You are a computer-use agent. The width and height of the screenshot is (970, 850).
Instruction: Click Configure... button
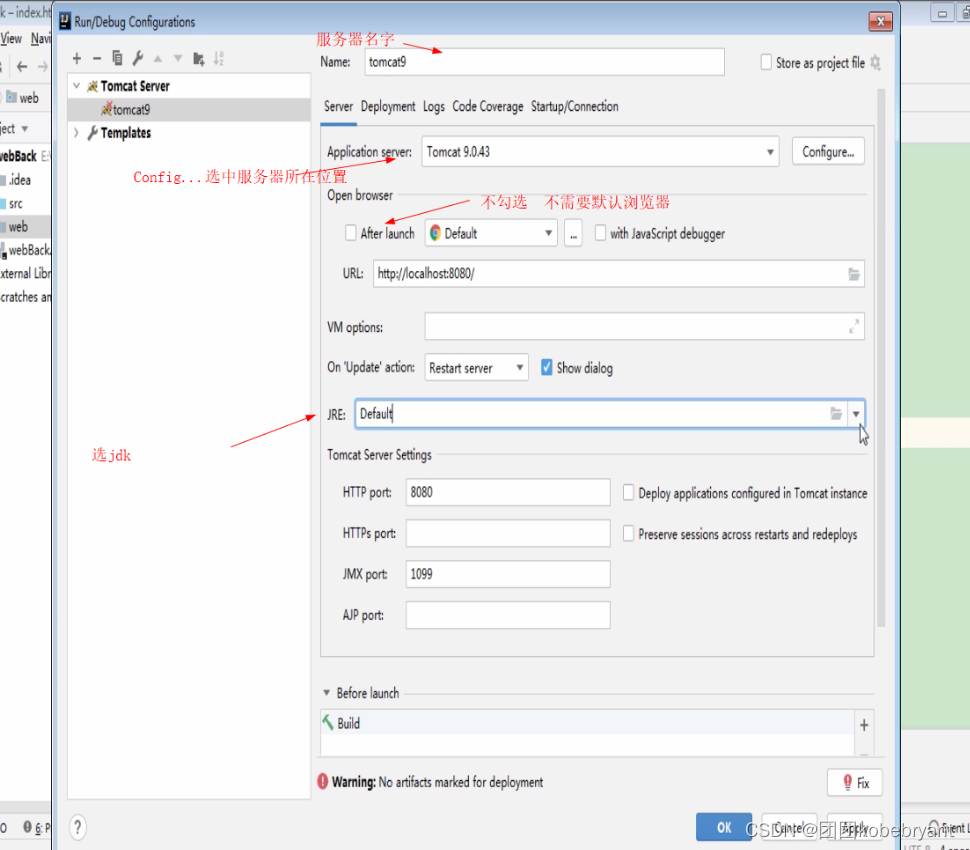(x=828, y=152)
